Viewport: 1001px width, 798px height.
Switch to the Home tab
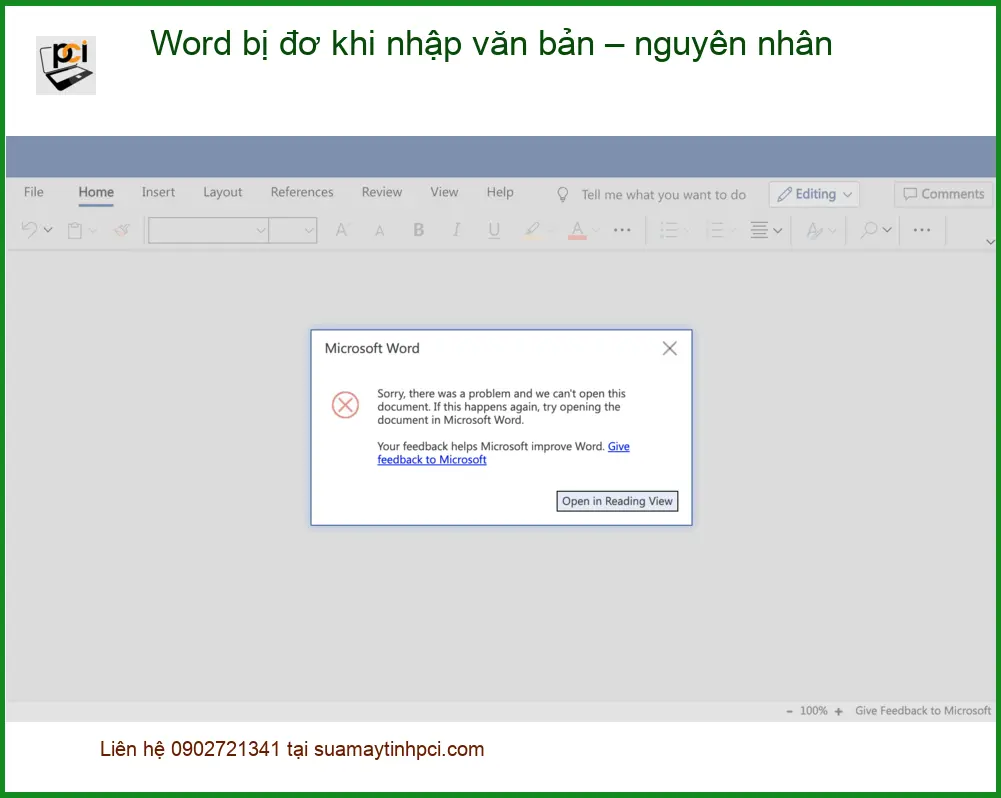96,192
